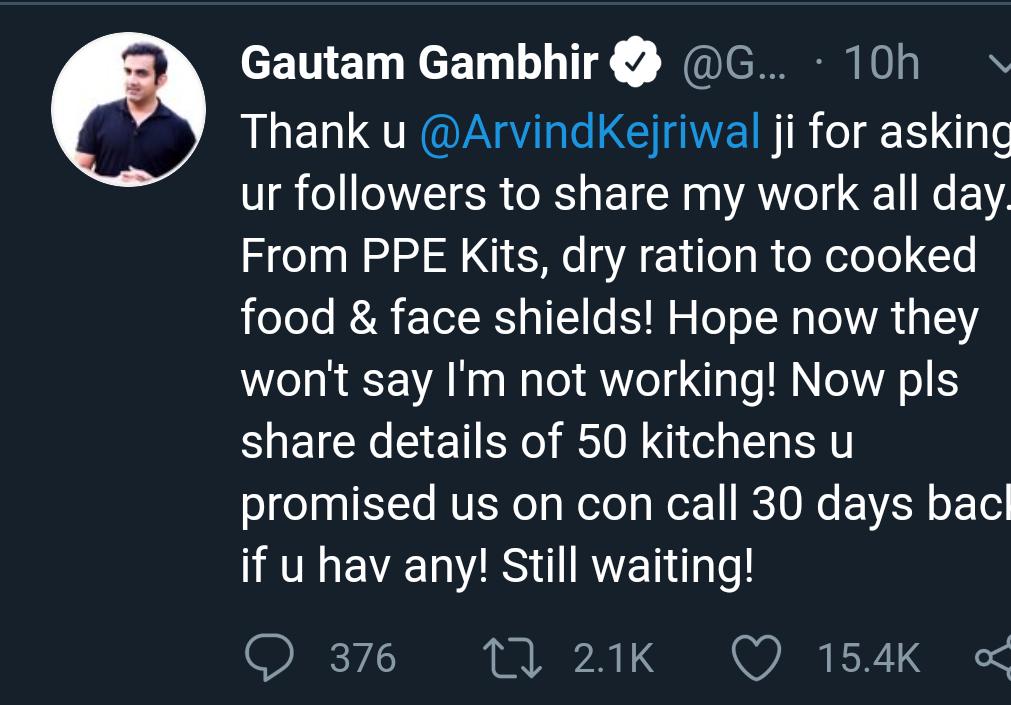This screenshot has width=1011, height=705.
Task: Open the reply composer via speech bubble icon
Action: coord(270,657)
